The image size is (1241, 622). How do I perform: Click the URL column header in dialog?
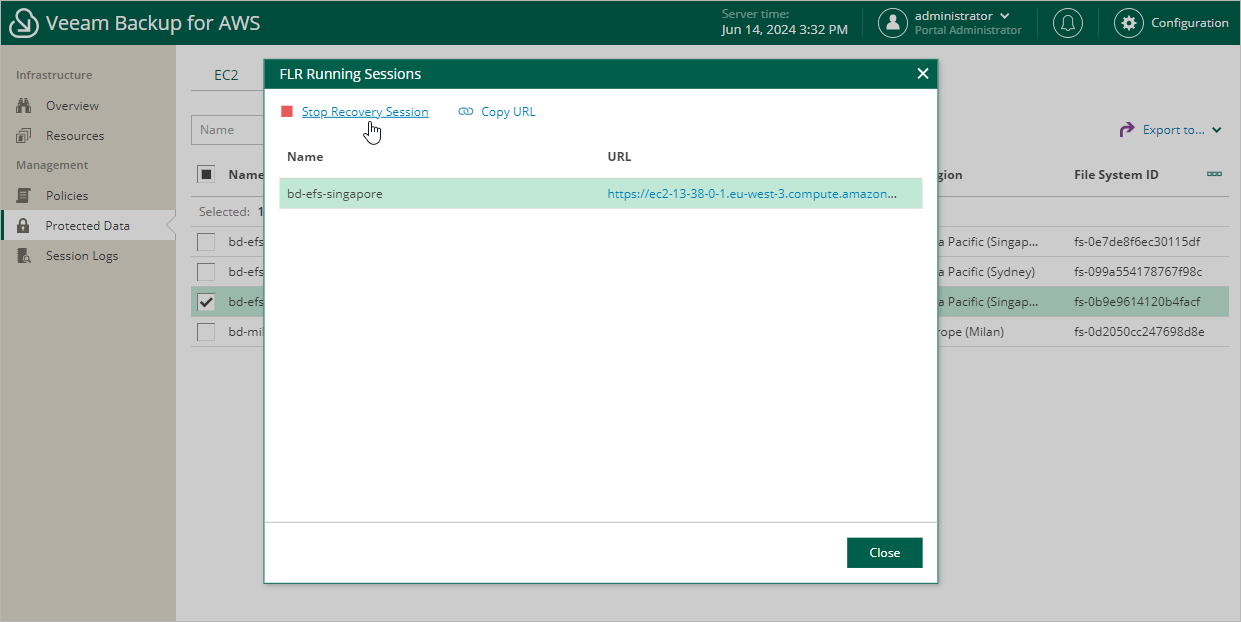coord(619,157)
